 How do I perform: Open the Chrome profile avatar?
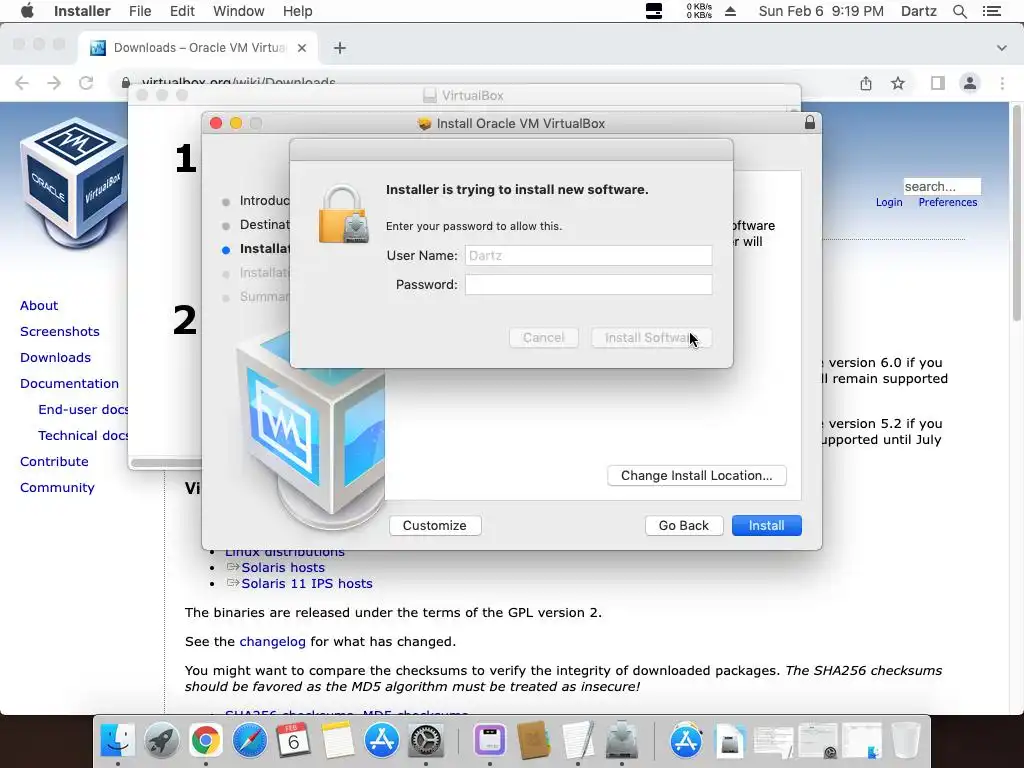[x=970, y=83]
